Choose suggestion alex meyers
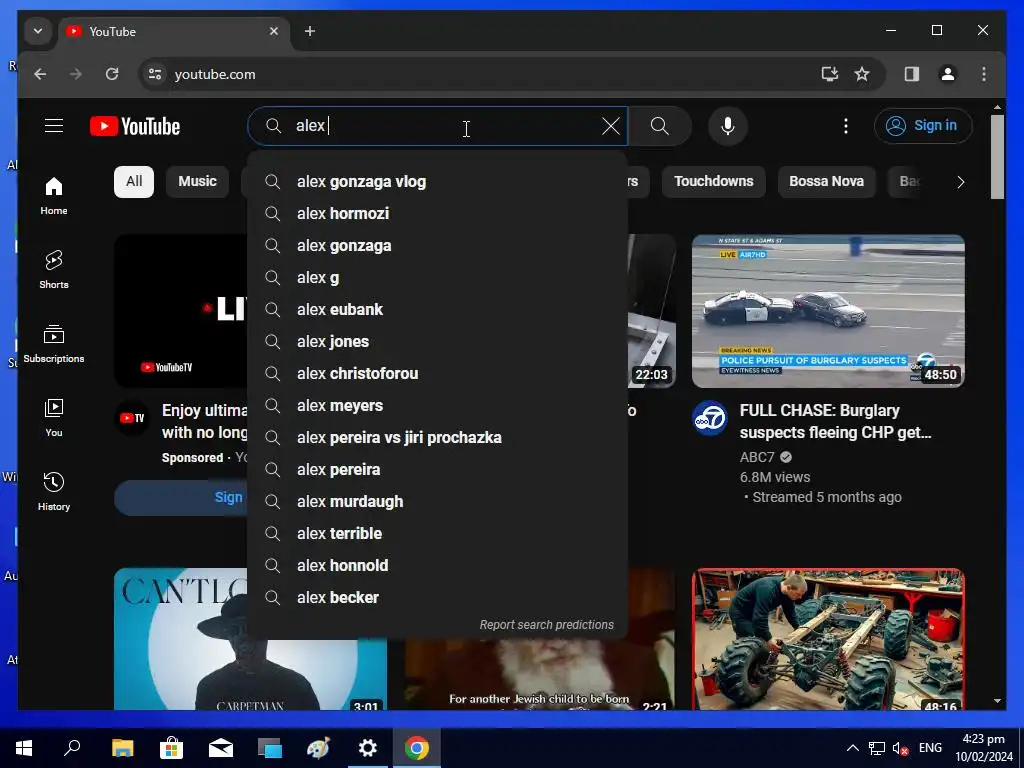1024x768 pixels. (x=438, y=406)
